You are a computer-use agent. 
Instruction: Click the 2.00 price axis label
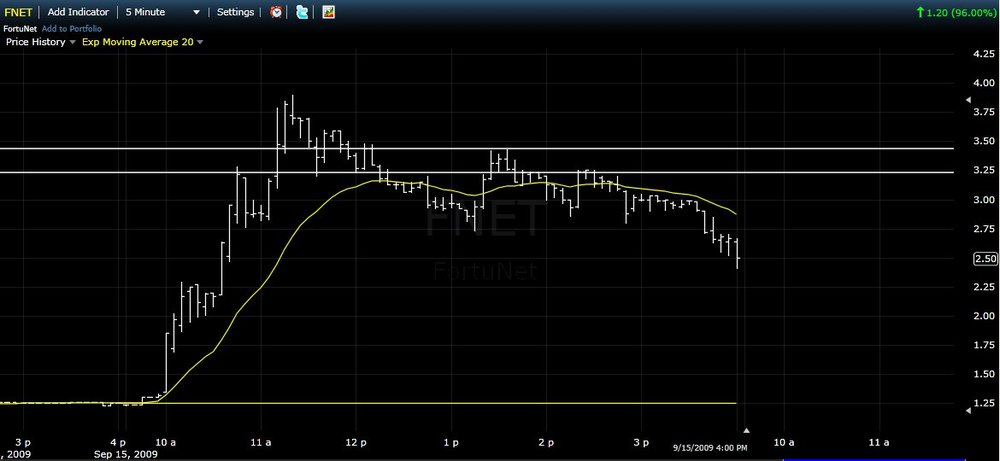985,316
